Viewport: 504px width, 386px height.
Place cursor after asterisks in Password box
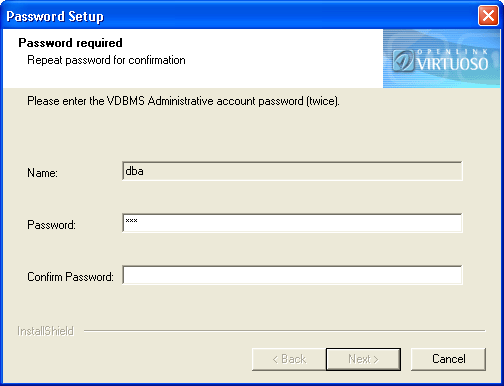pyautogui.click(x=139, y=221)
